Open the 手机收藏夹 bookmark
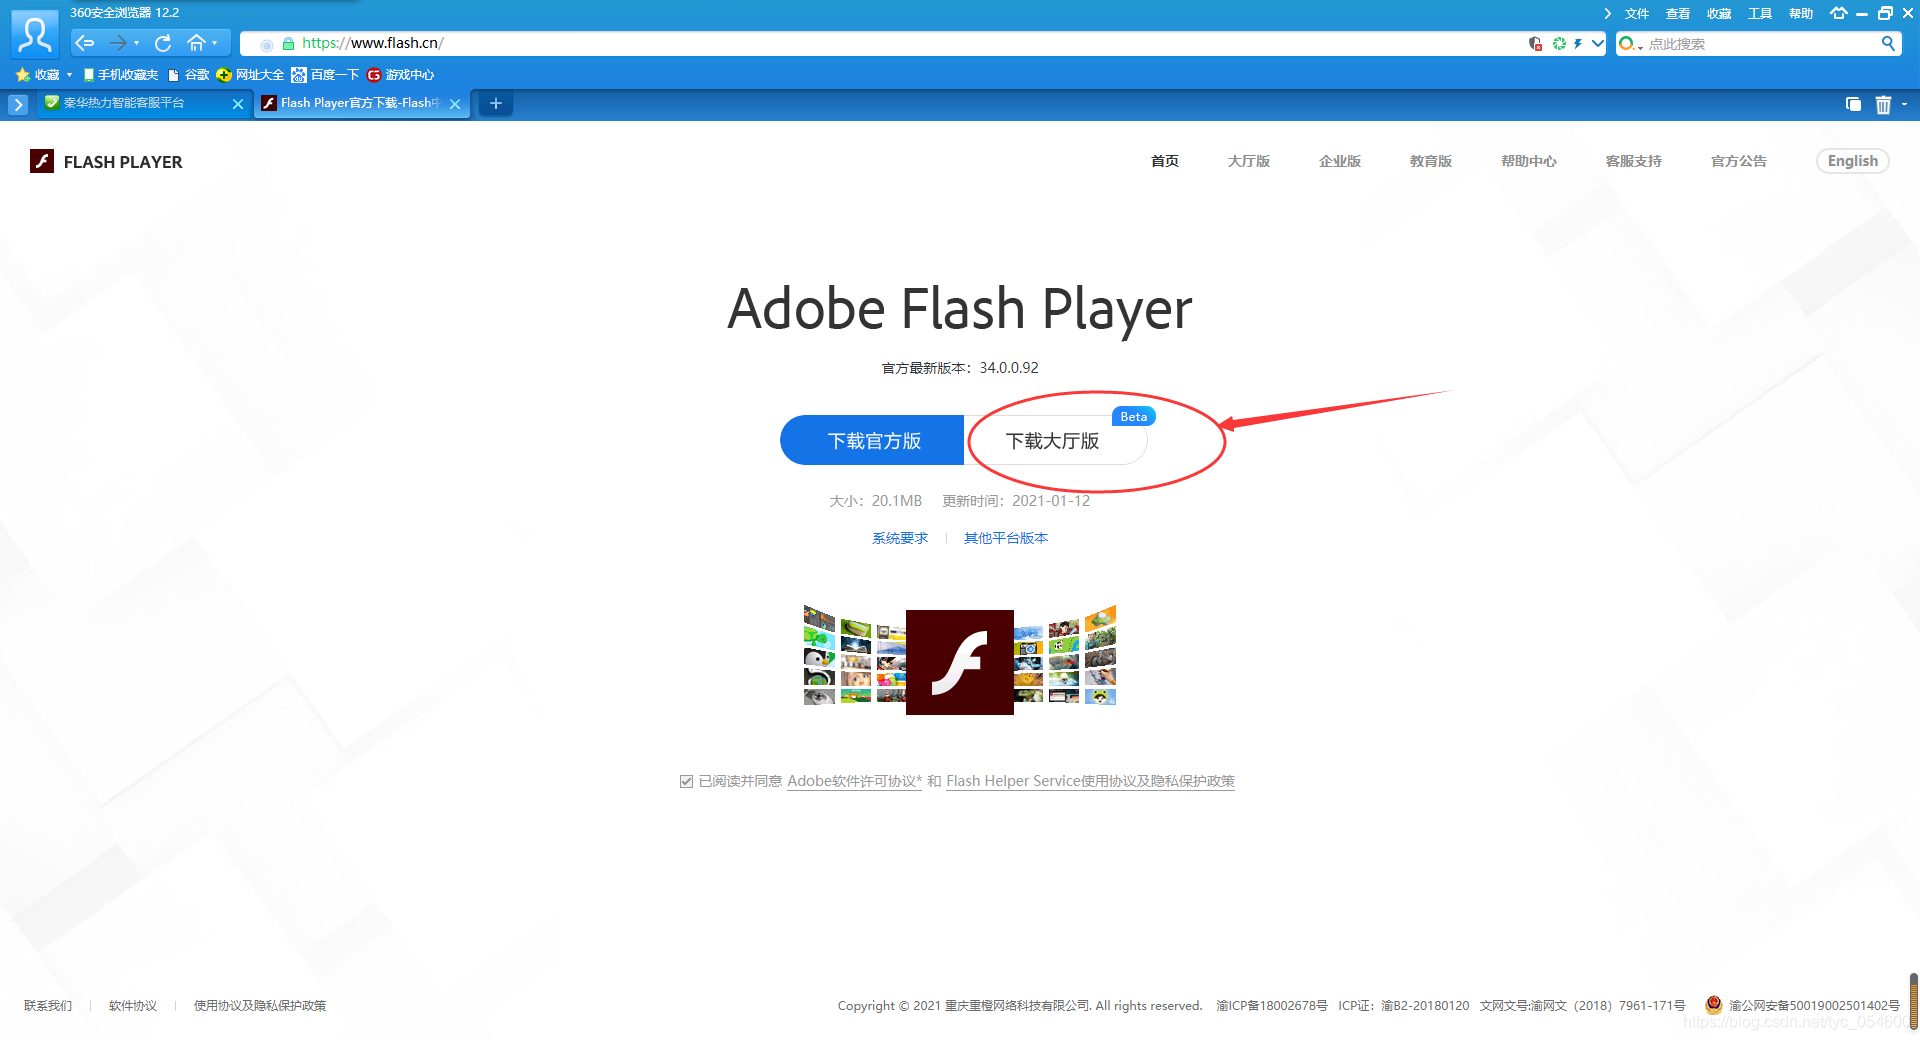This screenshot has width=1920, height=1040. click(x=121, y=75)
